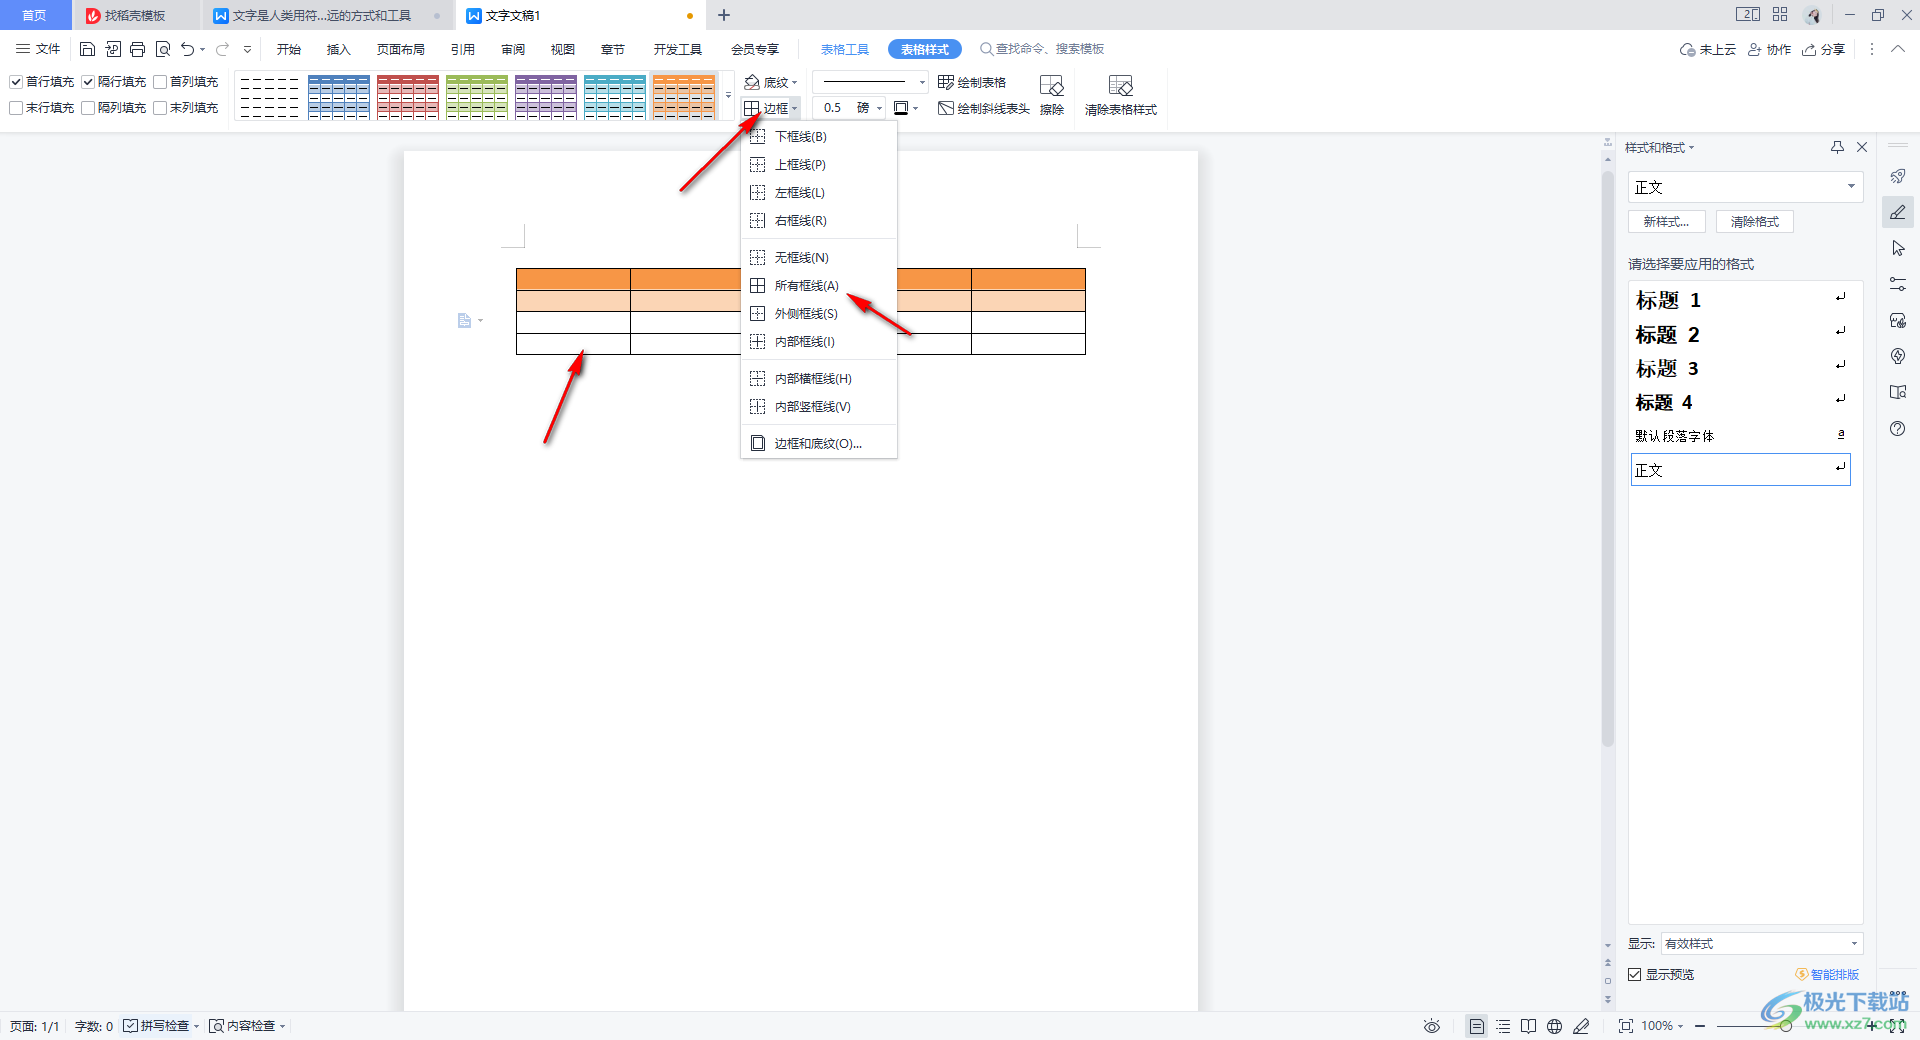Close the styles and formatting panel
The height and width of the screenshot is (1040, 1920).
tap(1862, 147)
